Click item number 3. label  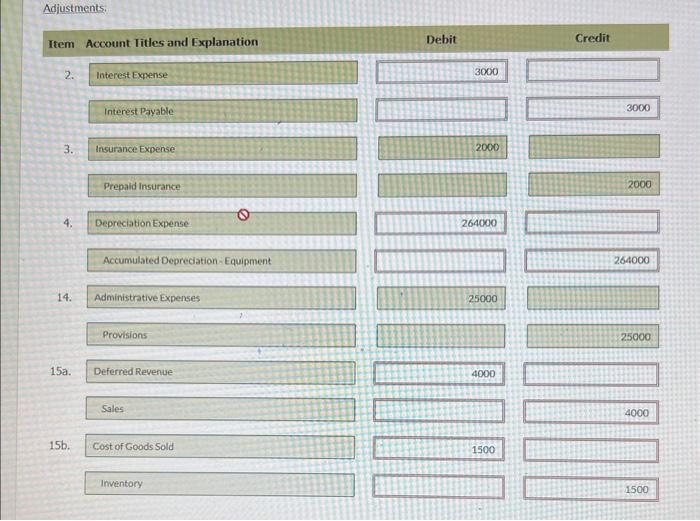click(x=68, y=149)
